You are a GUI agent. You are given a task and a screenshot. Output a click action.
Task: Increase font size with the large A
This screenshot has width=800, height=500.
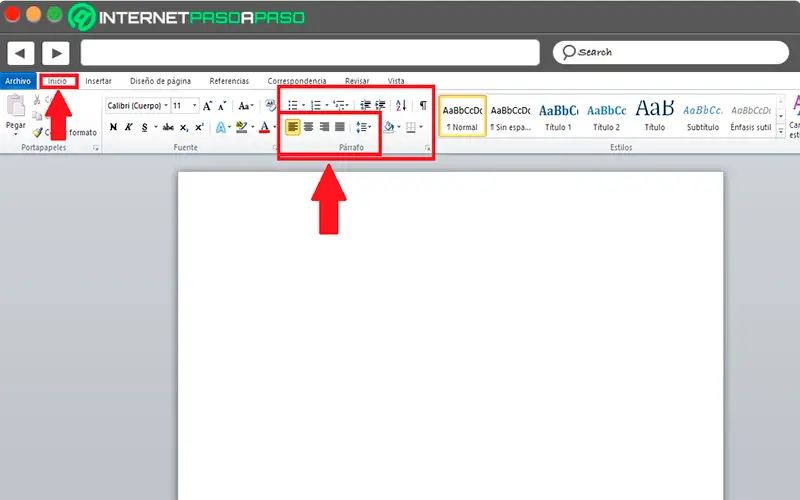pos(207,106)
